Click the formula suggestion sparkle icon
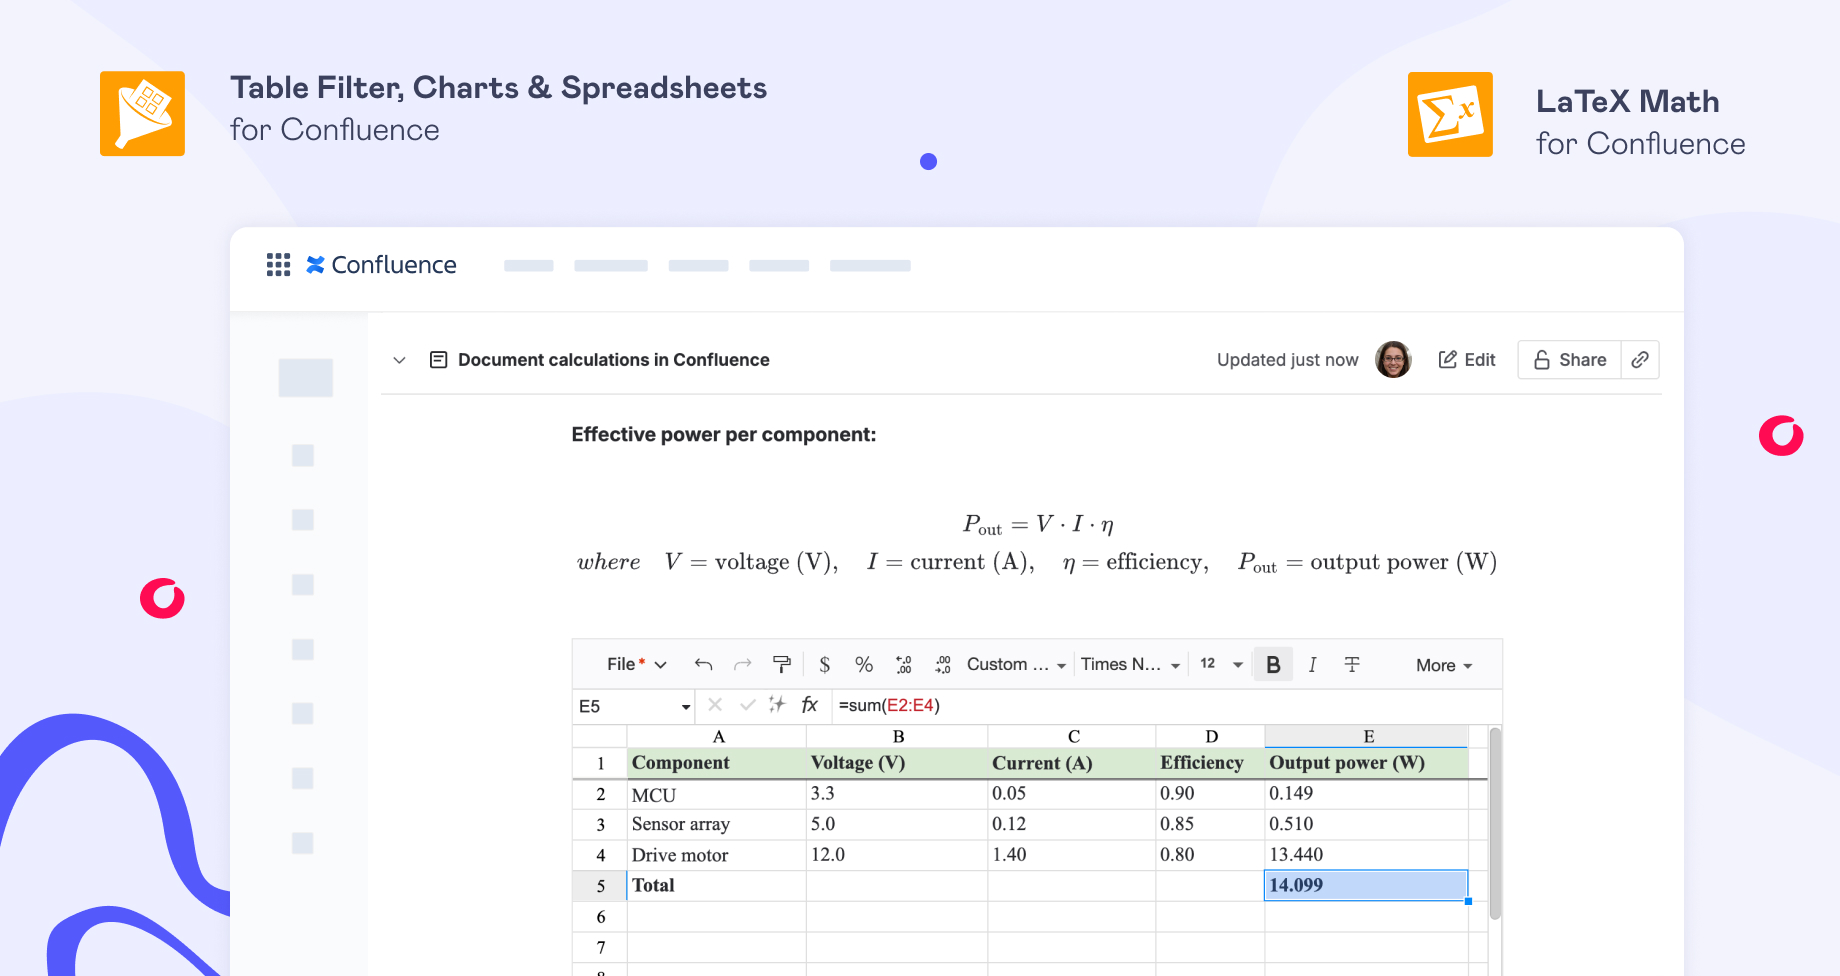Viewport: 1840px width, 976px height. [777, 705]
